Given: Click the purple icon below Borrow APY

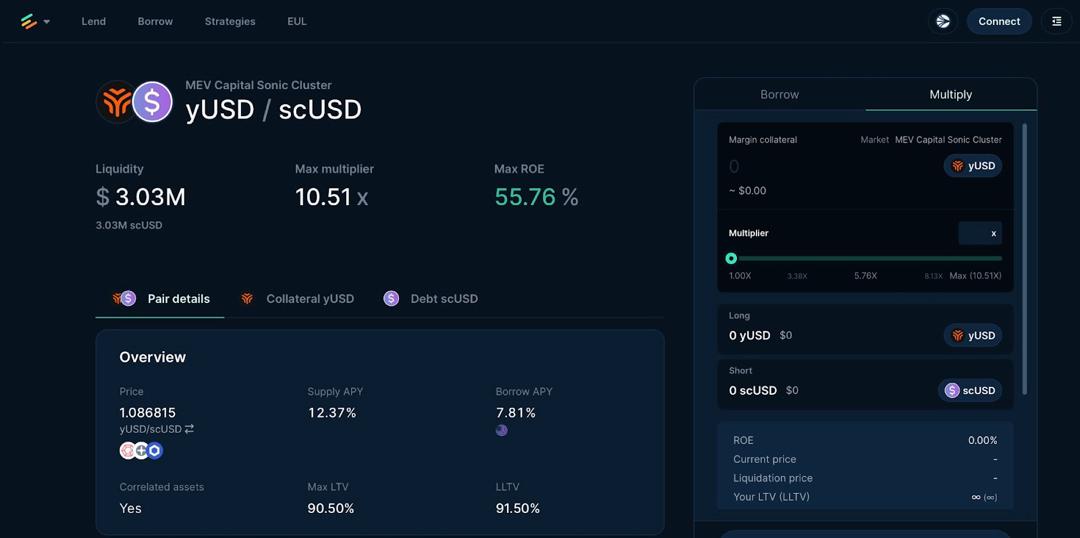Looking at the screenshot, I should [501, 431].
